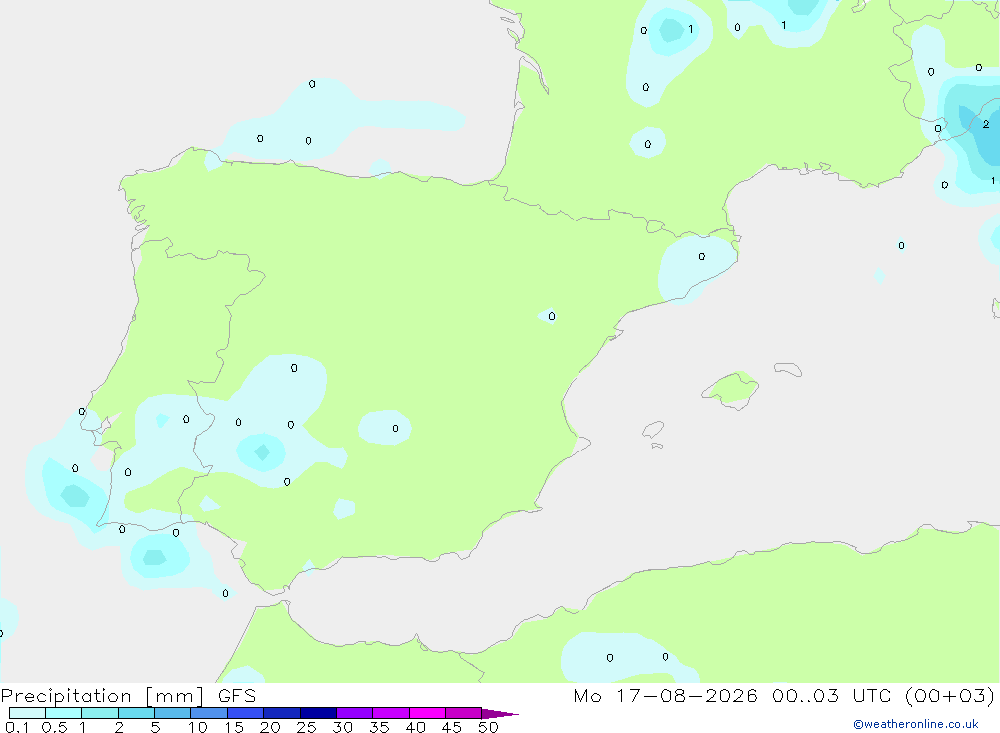Select the 20–25 mm legend swatch
The image size is (1000, 733).
tap(282, 713)
